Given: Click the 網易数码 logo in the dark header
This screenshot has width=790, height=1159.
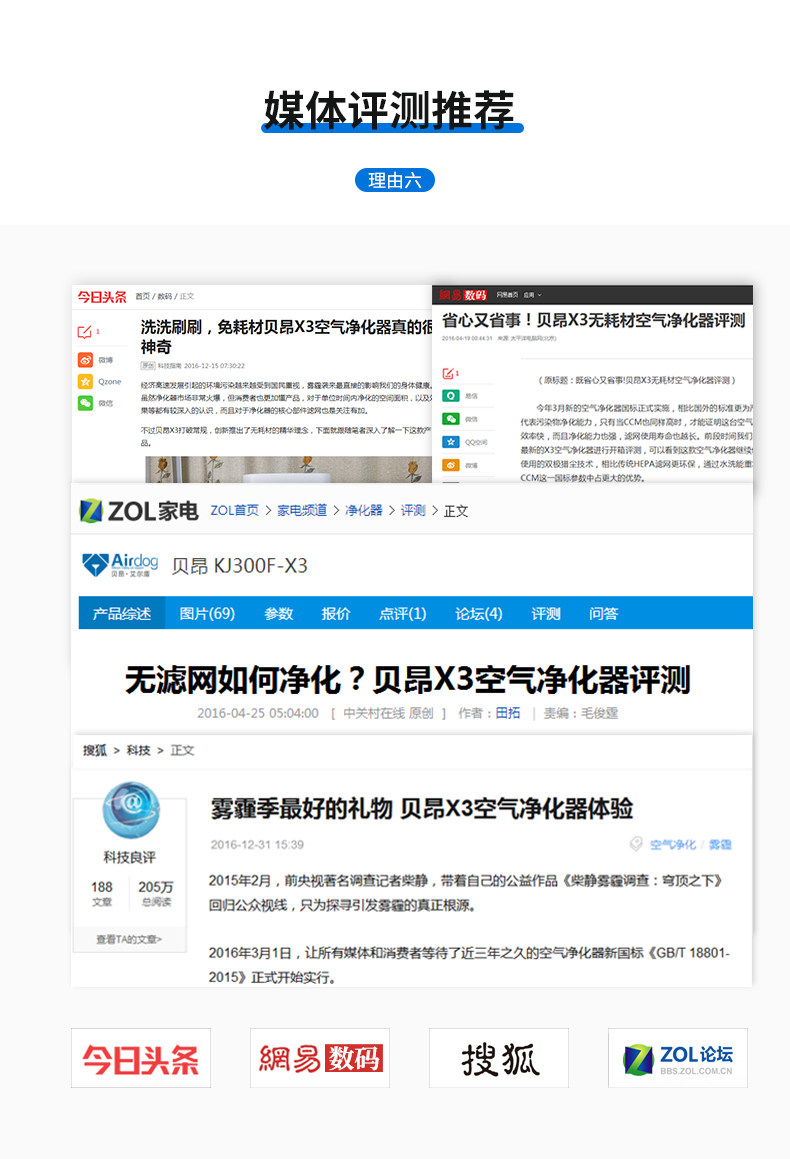Looking at the screenshot, I should [x=463, y=295].
